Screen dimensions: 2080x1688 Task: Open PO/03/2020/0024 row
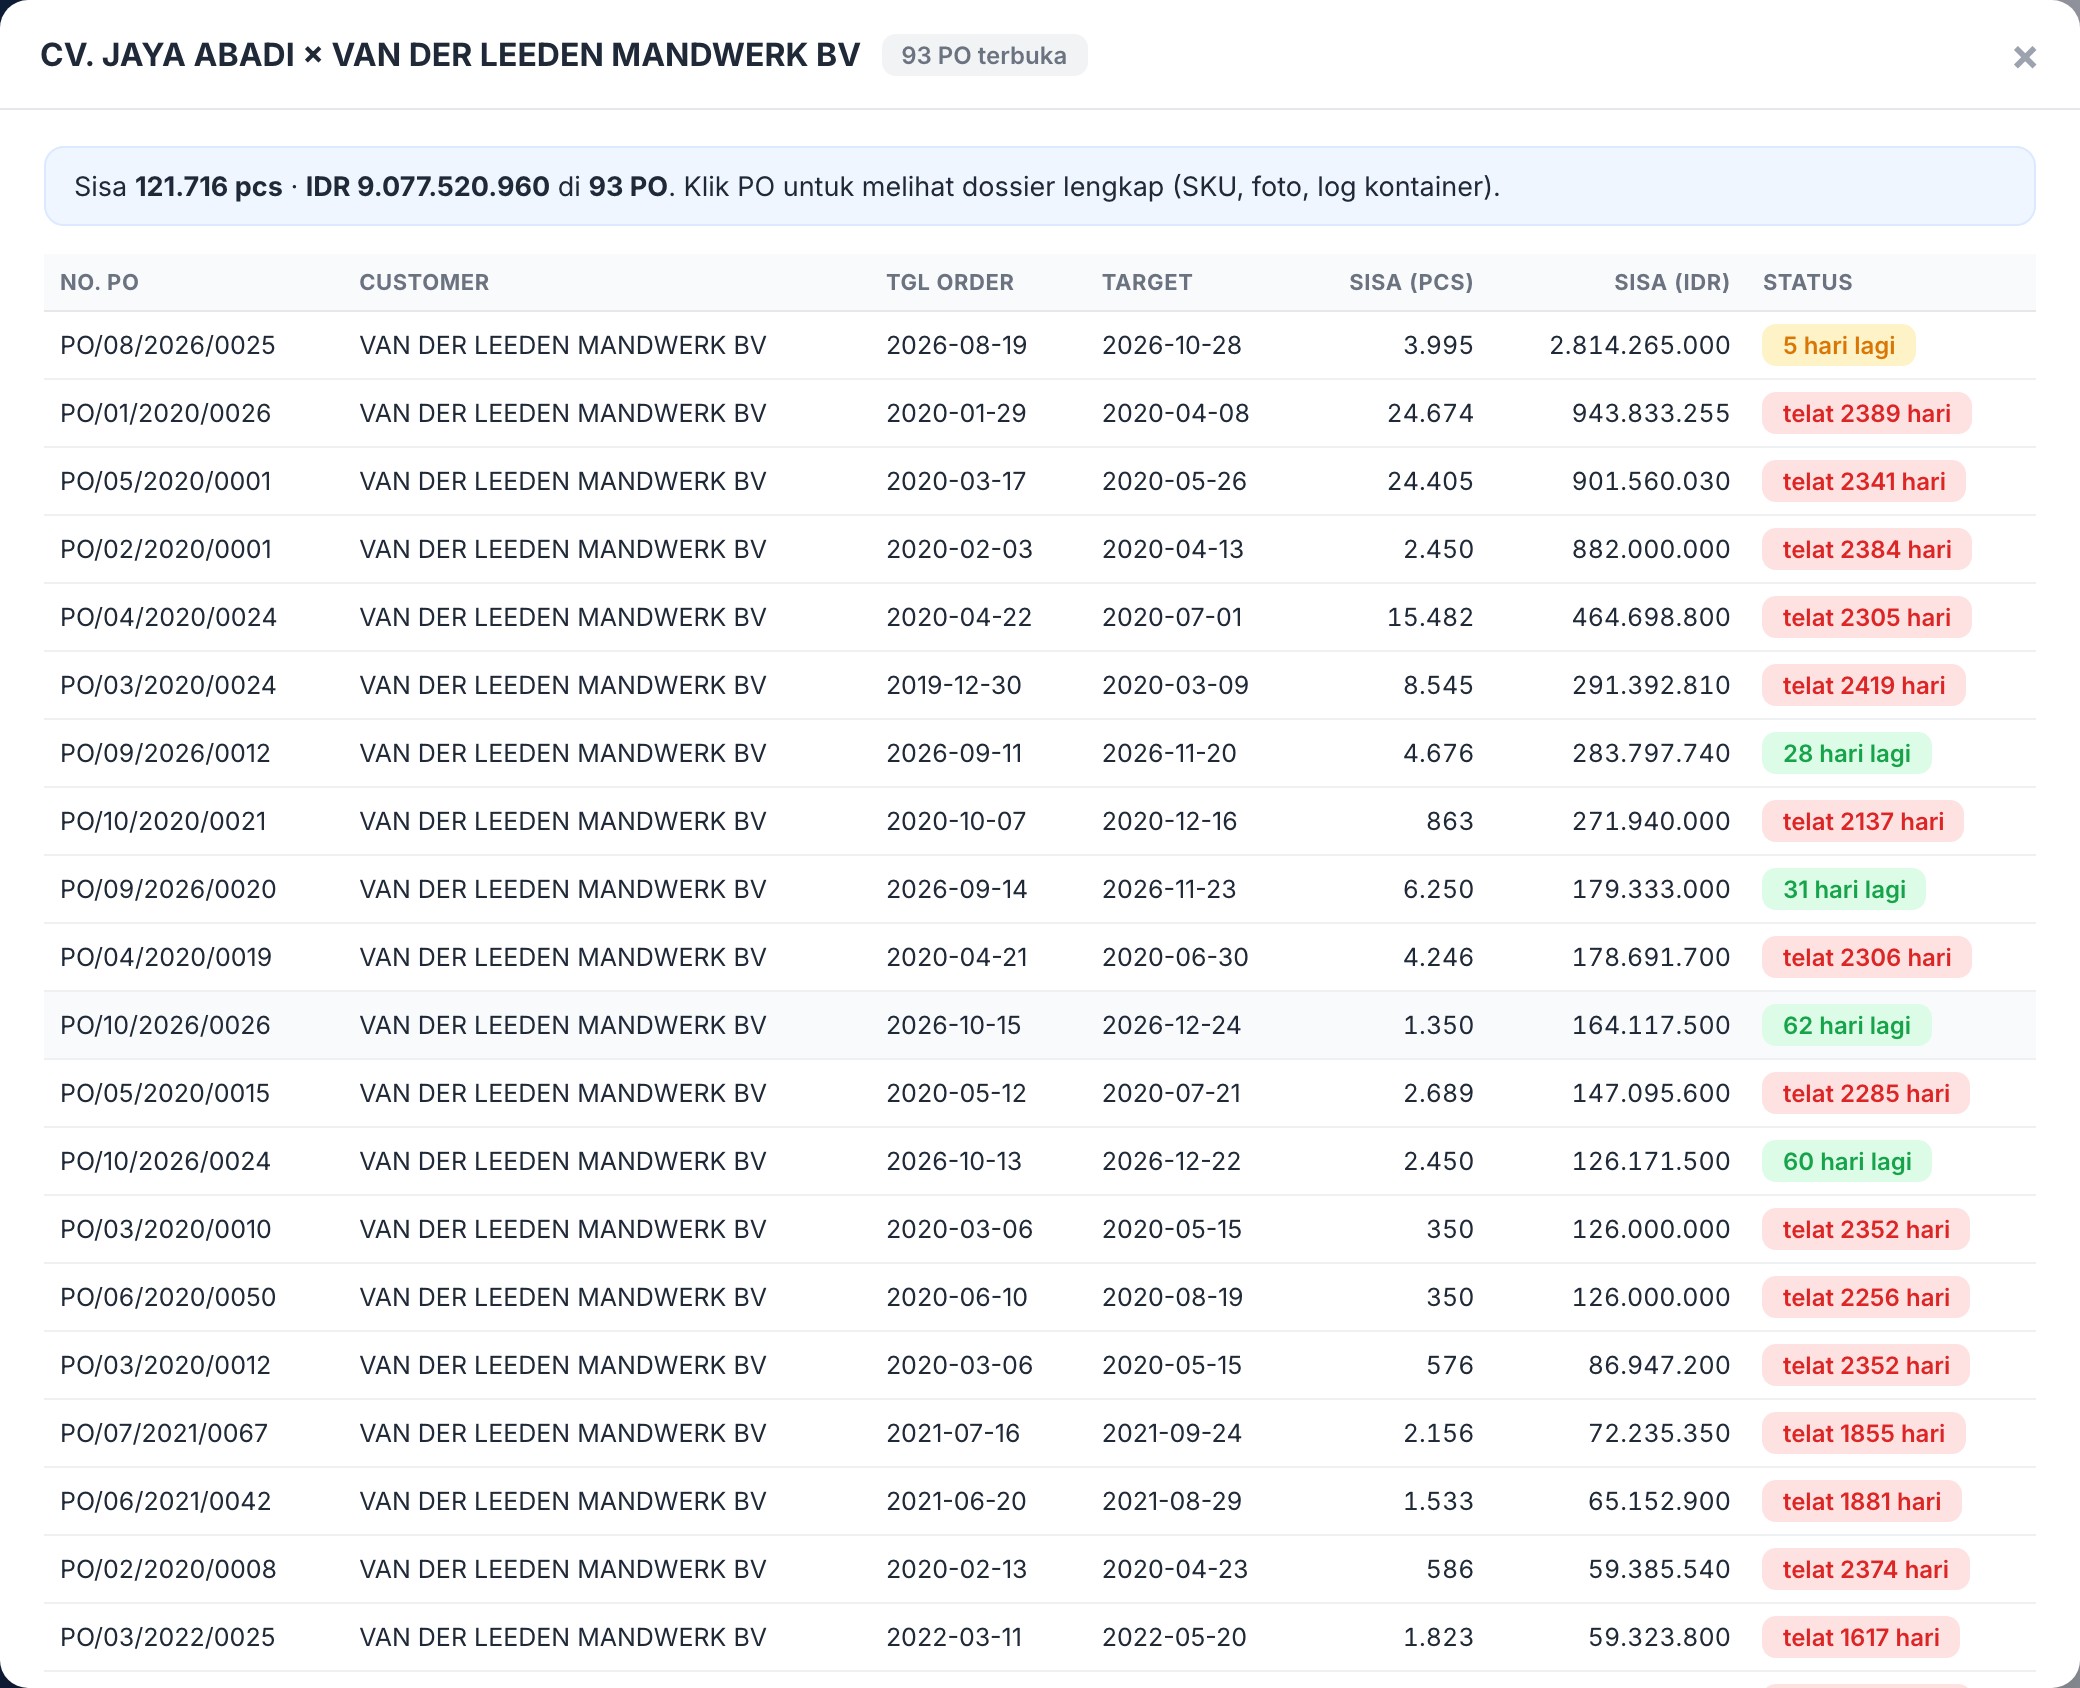pos(1039,685)
